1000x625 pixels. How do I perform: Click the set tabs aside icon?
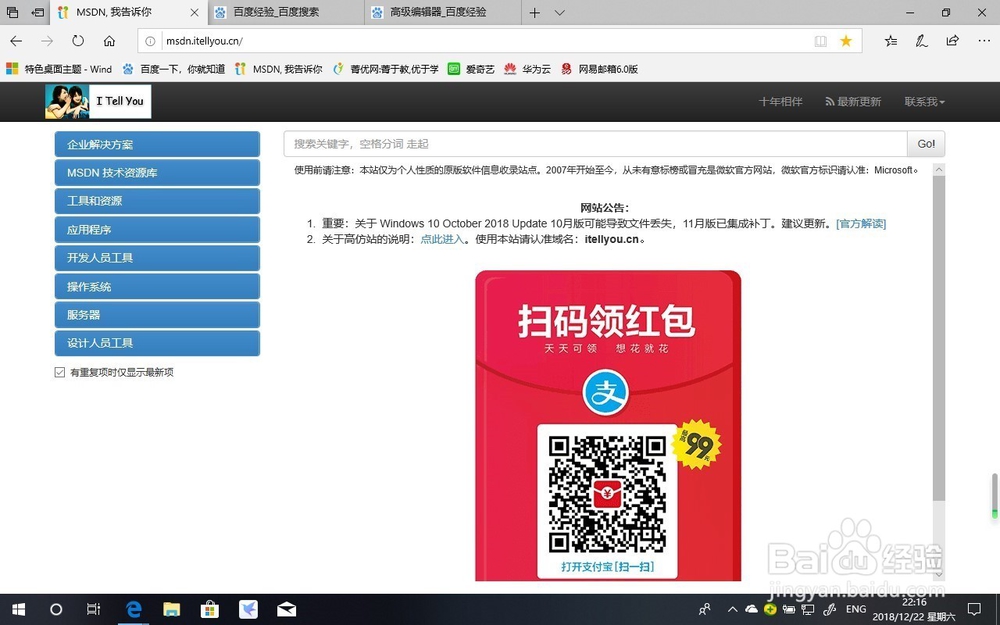pyautogui.click(x=38, y=12)
